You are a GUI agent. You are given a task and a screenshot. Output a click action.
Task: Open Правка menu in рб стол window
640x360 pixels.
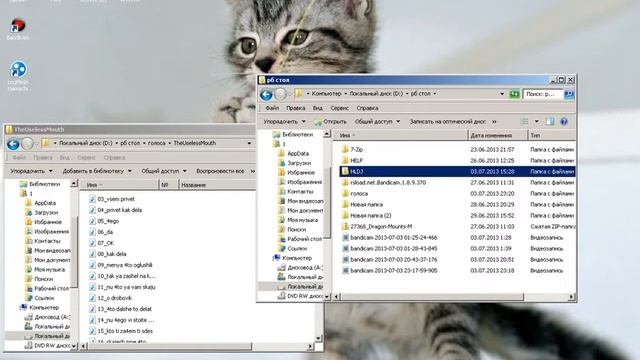[296, 108]
